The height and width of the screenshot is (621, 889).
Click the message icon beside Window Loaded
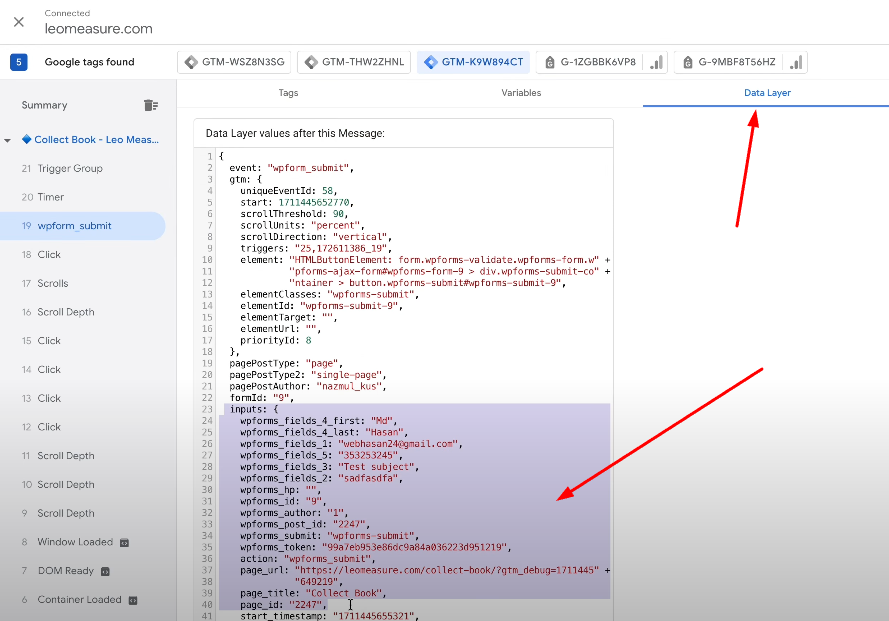[x=124, y=543]
